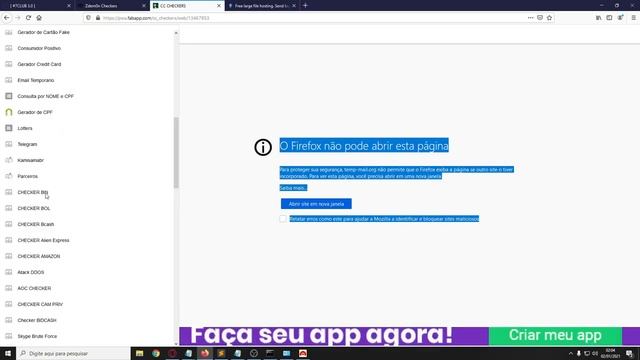640x360 pixels.
Task: Select AOC CHECKER entry
Action: [x=34, y=288]
